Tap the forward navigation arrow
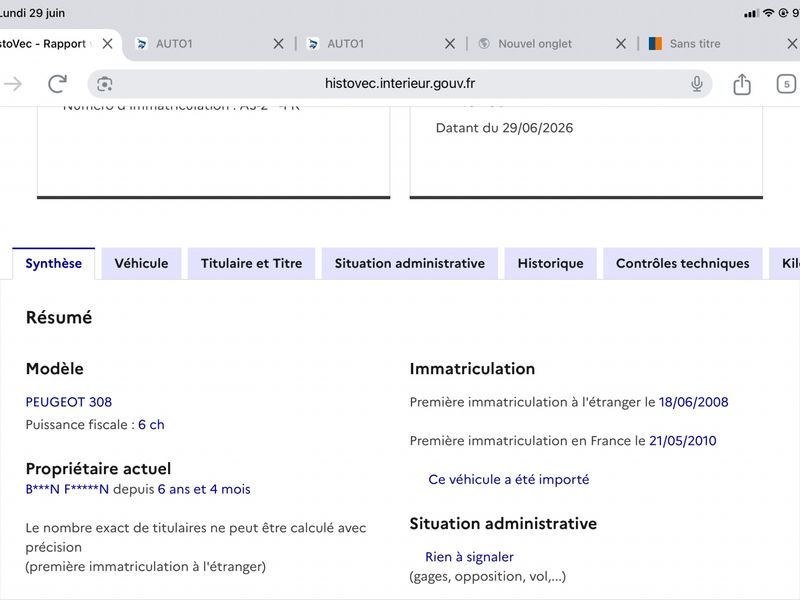800x600 pixels. pyautogui.click(x=13, y=84)
